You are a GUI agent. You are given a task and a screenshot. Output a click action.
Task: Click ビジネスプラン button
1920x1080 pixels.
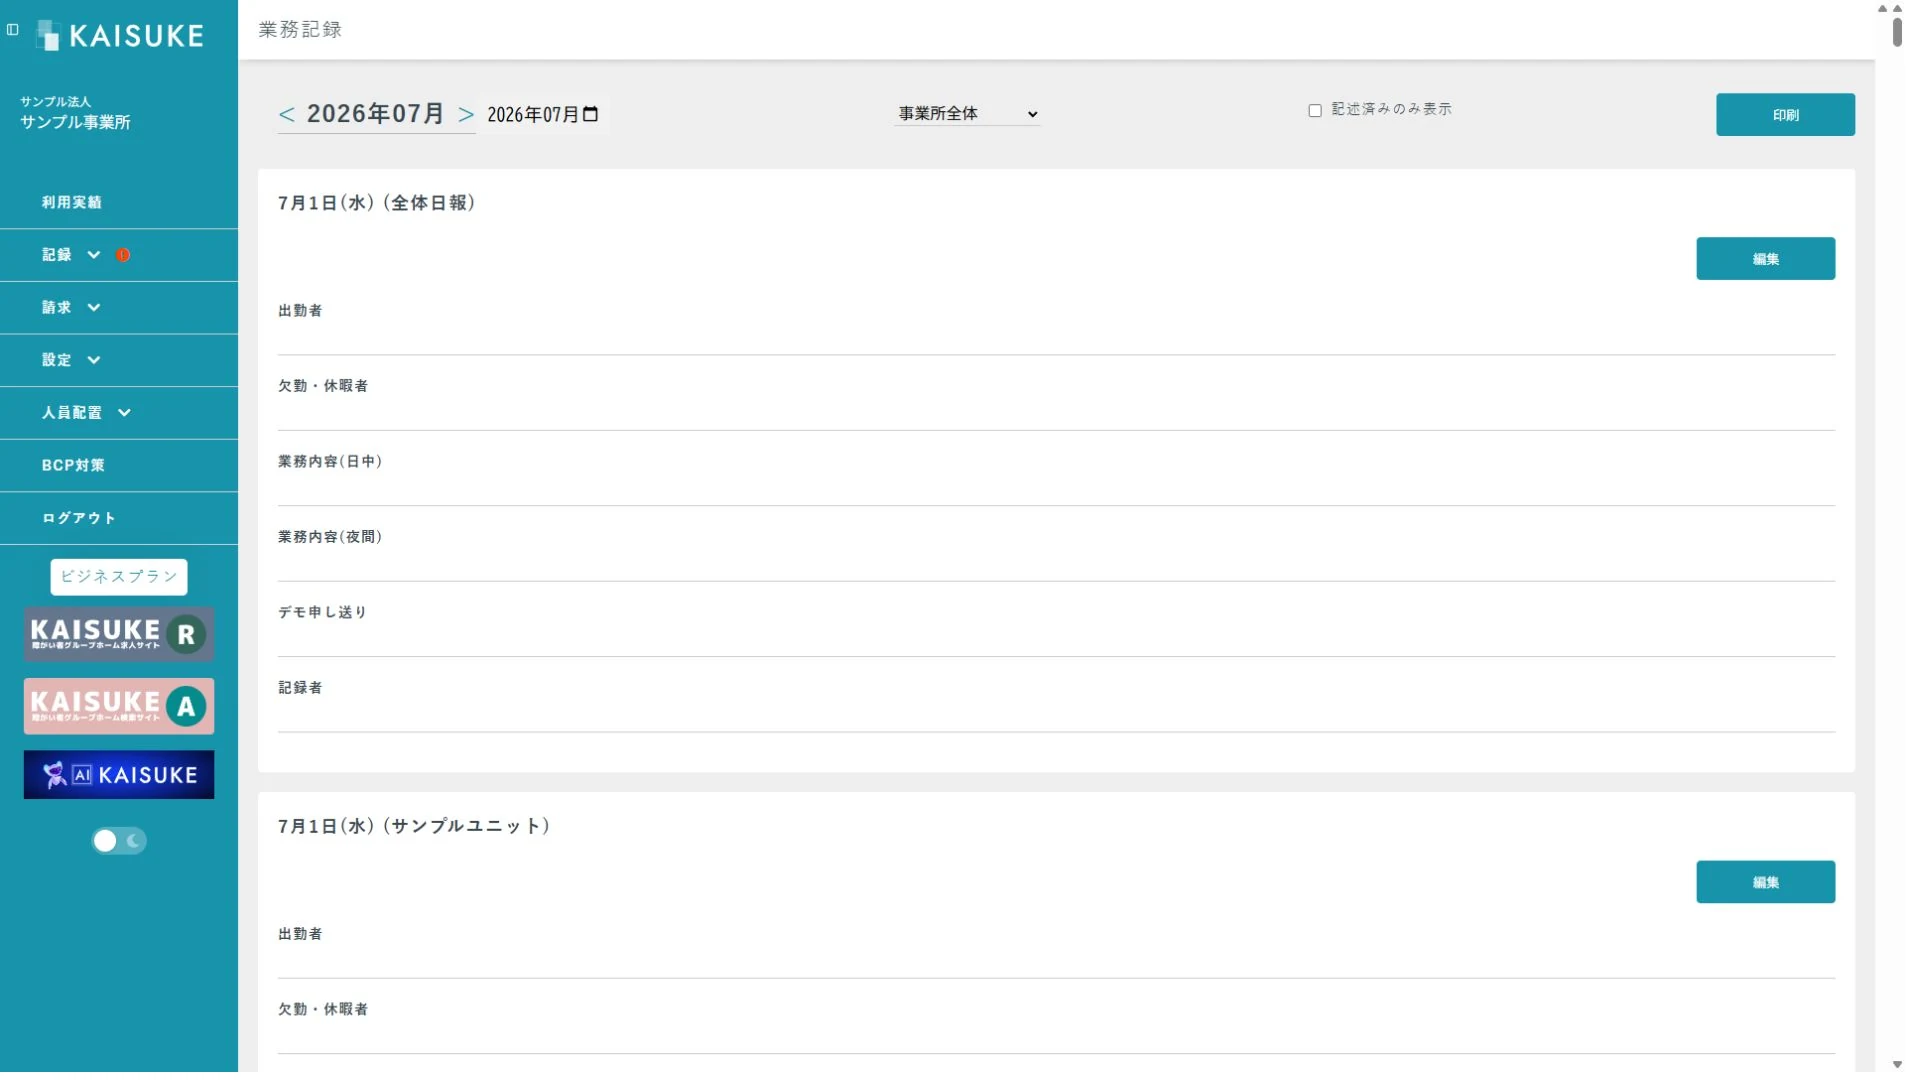point(119,577)
